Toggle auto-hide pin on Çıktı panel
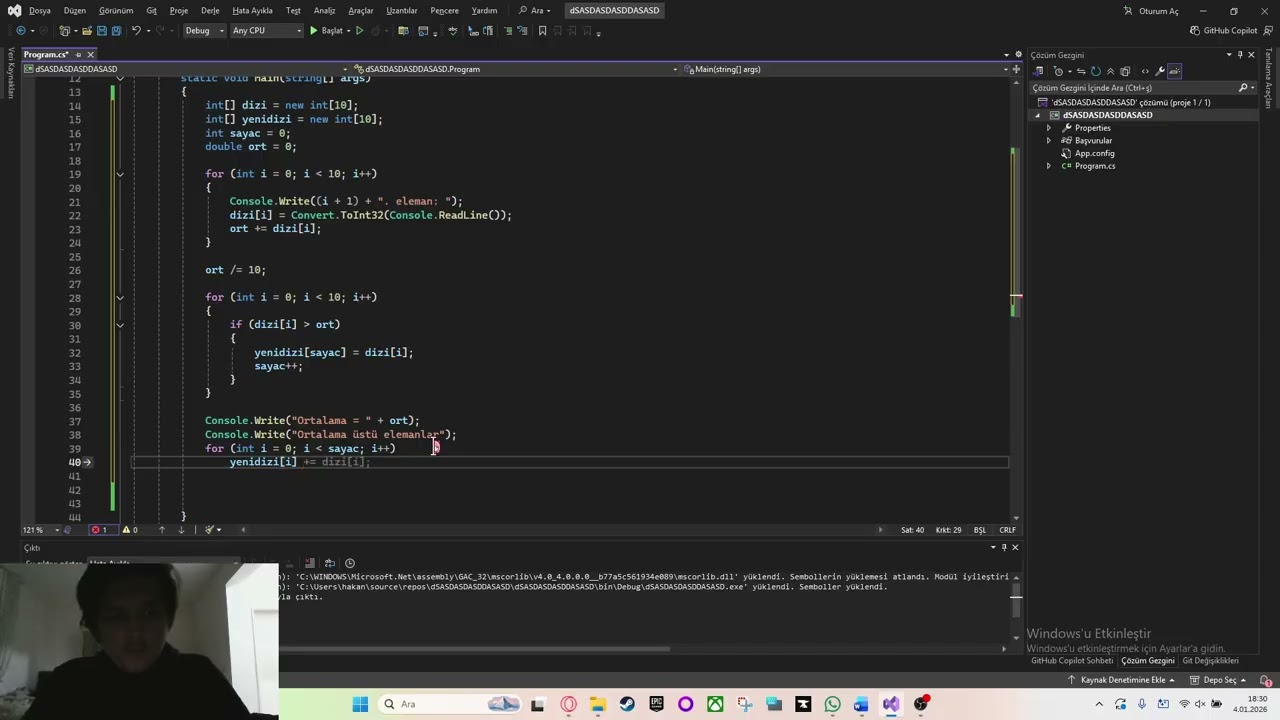The height and width of the screenshot is (720, 1280). [x=1004, y=547]
